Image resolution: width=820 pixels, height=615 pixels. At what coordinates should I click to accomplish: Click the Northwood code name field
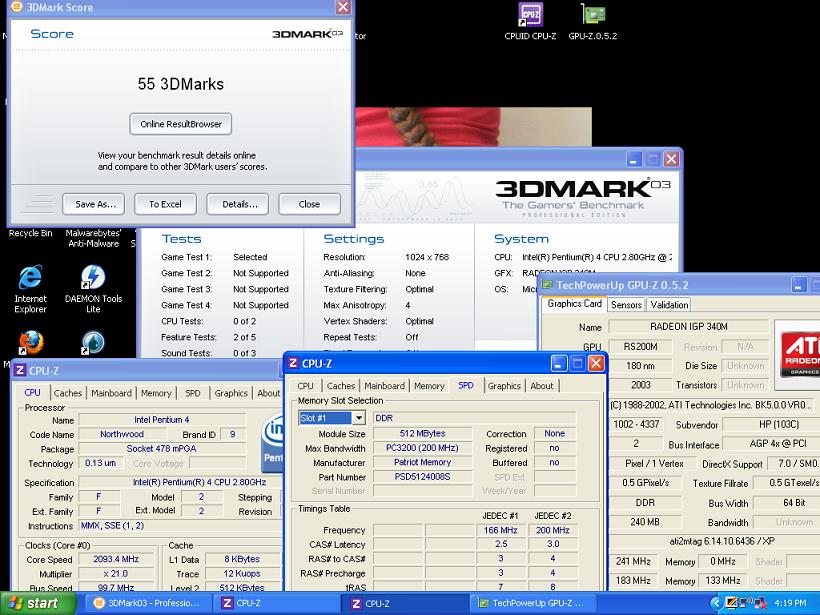[121, 434]
